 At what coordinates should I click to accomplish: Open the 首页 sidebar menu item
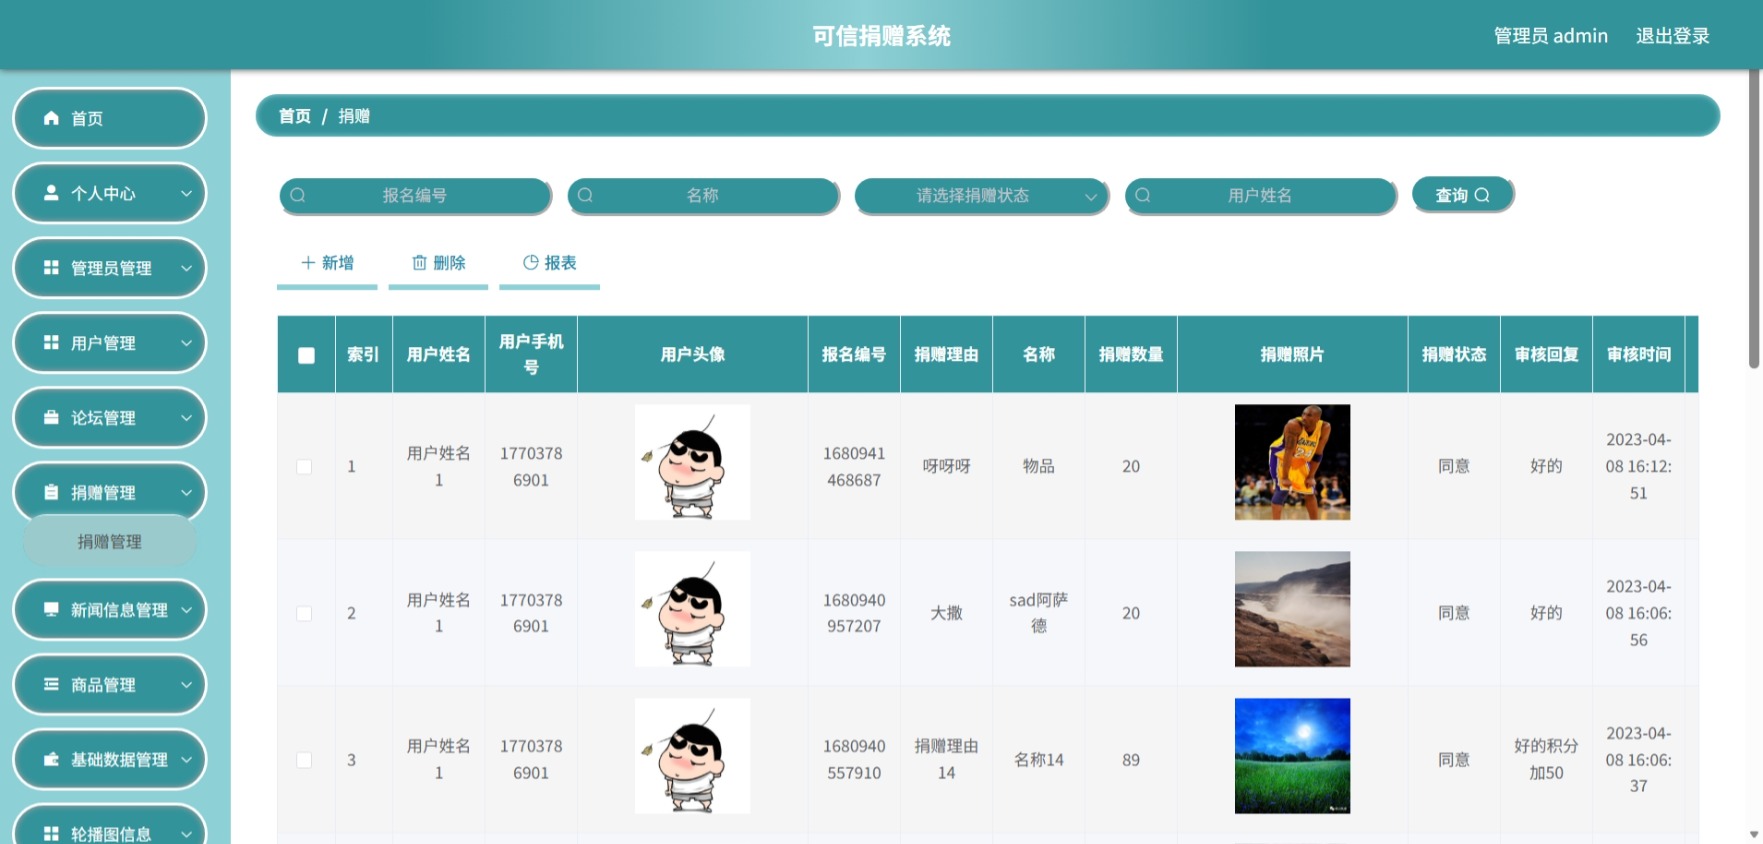point(109,118)
